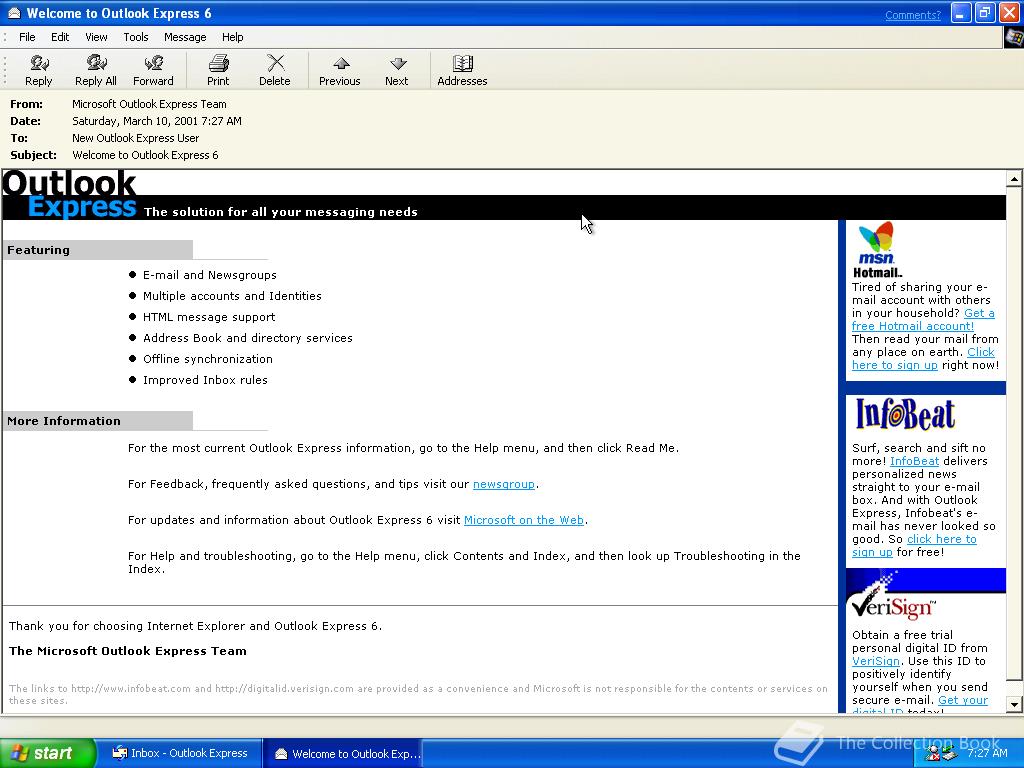The image size is (1024, 768).
Task: Click The Microsoft Outlook Express Team signature
Action: (128, 650)
